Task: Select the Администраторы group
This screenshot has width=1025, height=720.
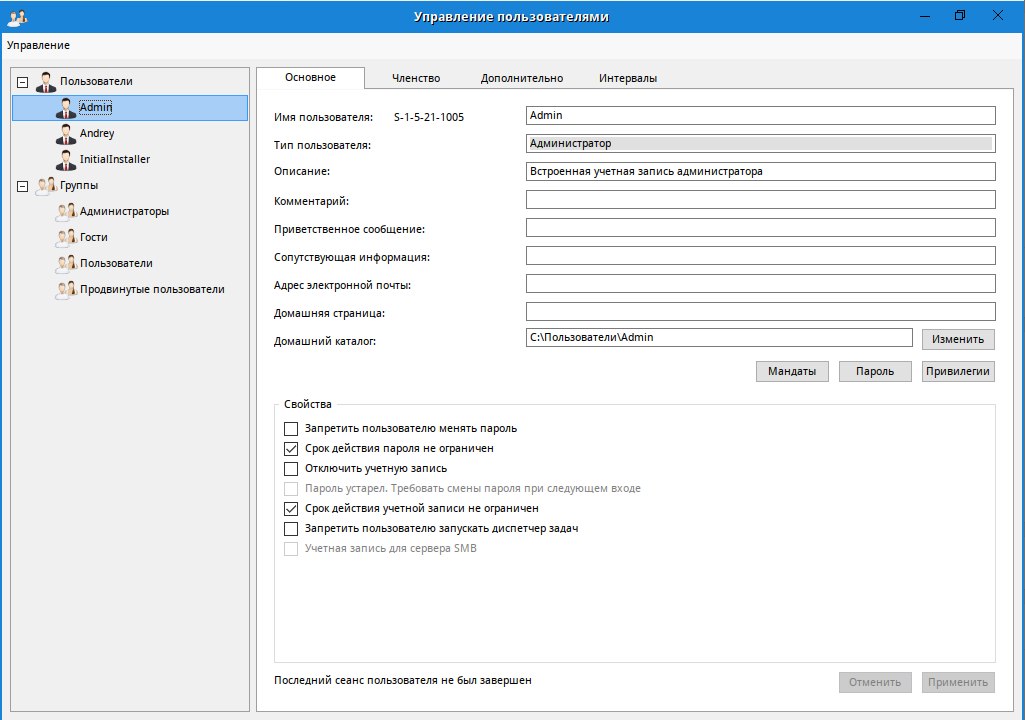Action: click(124, 211)
